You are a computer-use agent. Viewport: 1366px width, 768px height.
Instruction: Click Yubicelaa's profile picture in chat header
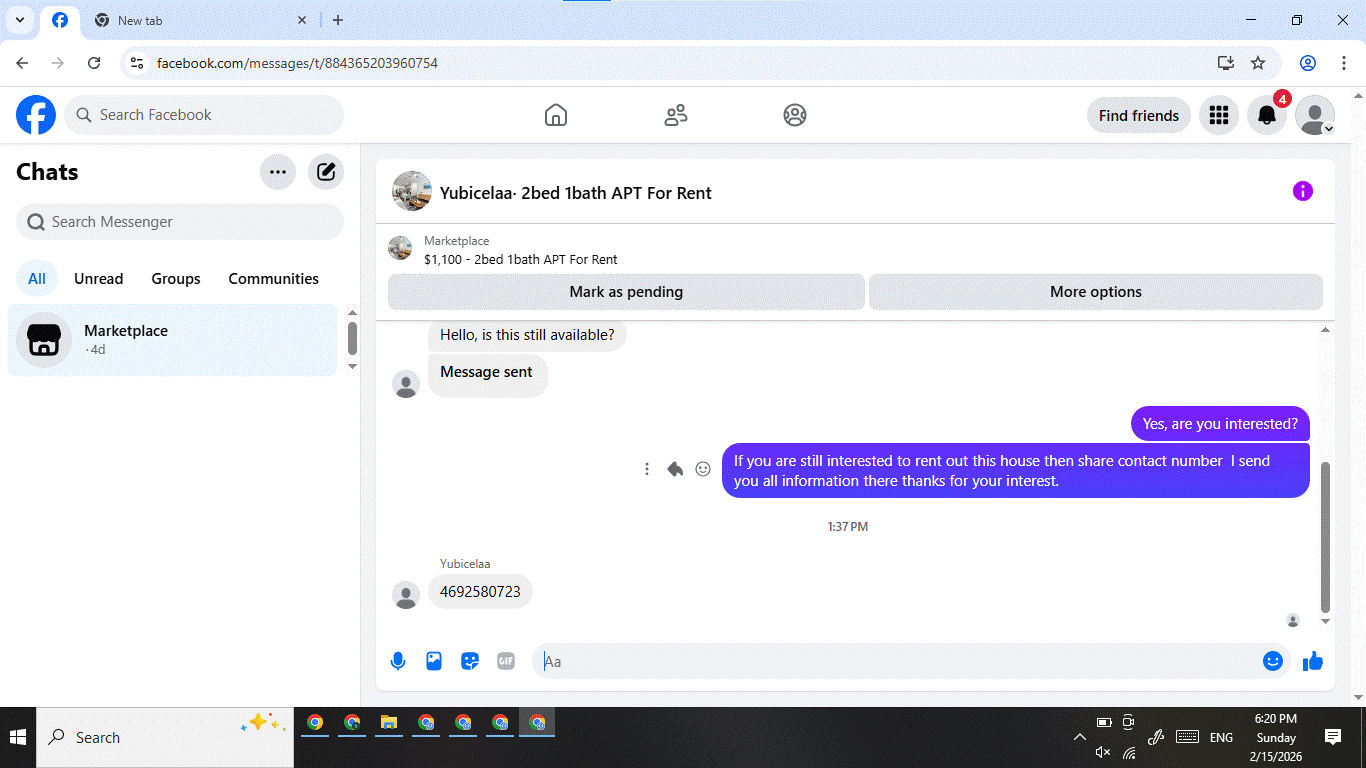coord(412,191)
